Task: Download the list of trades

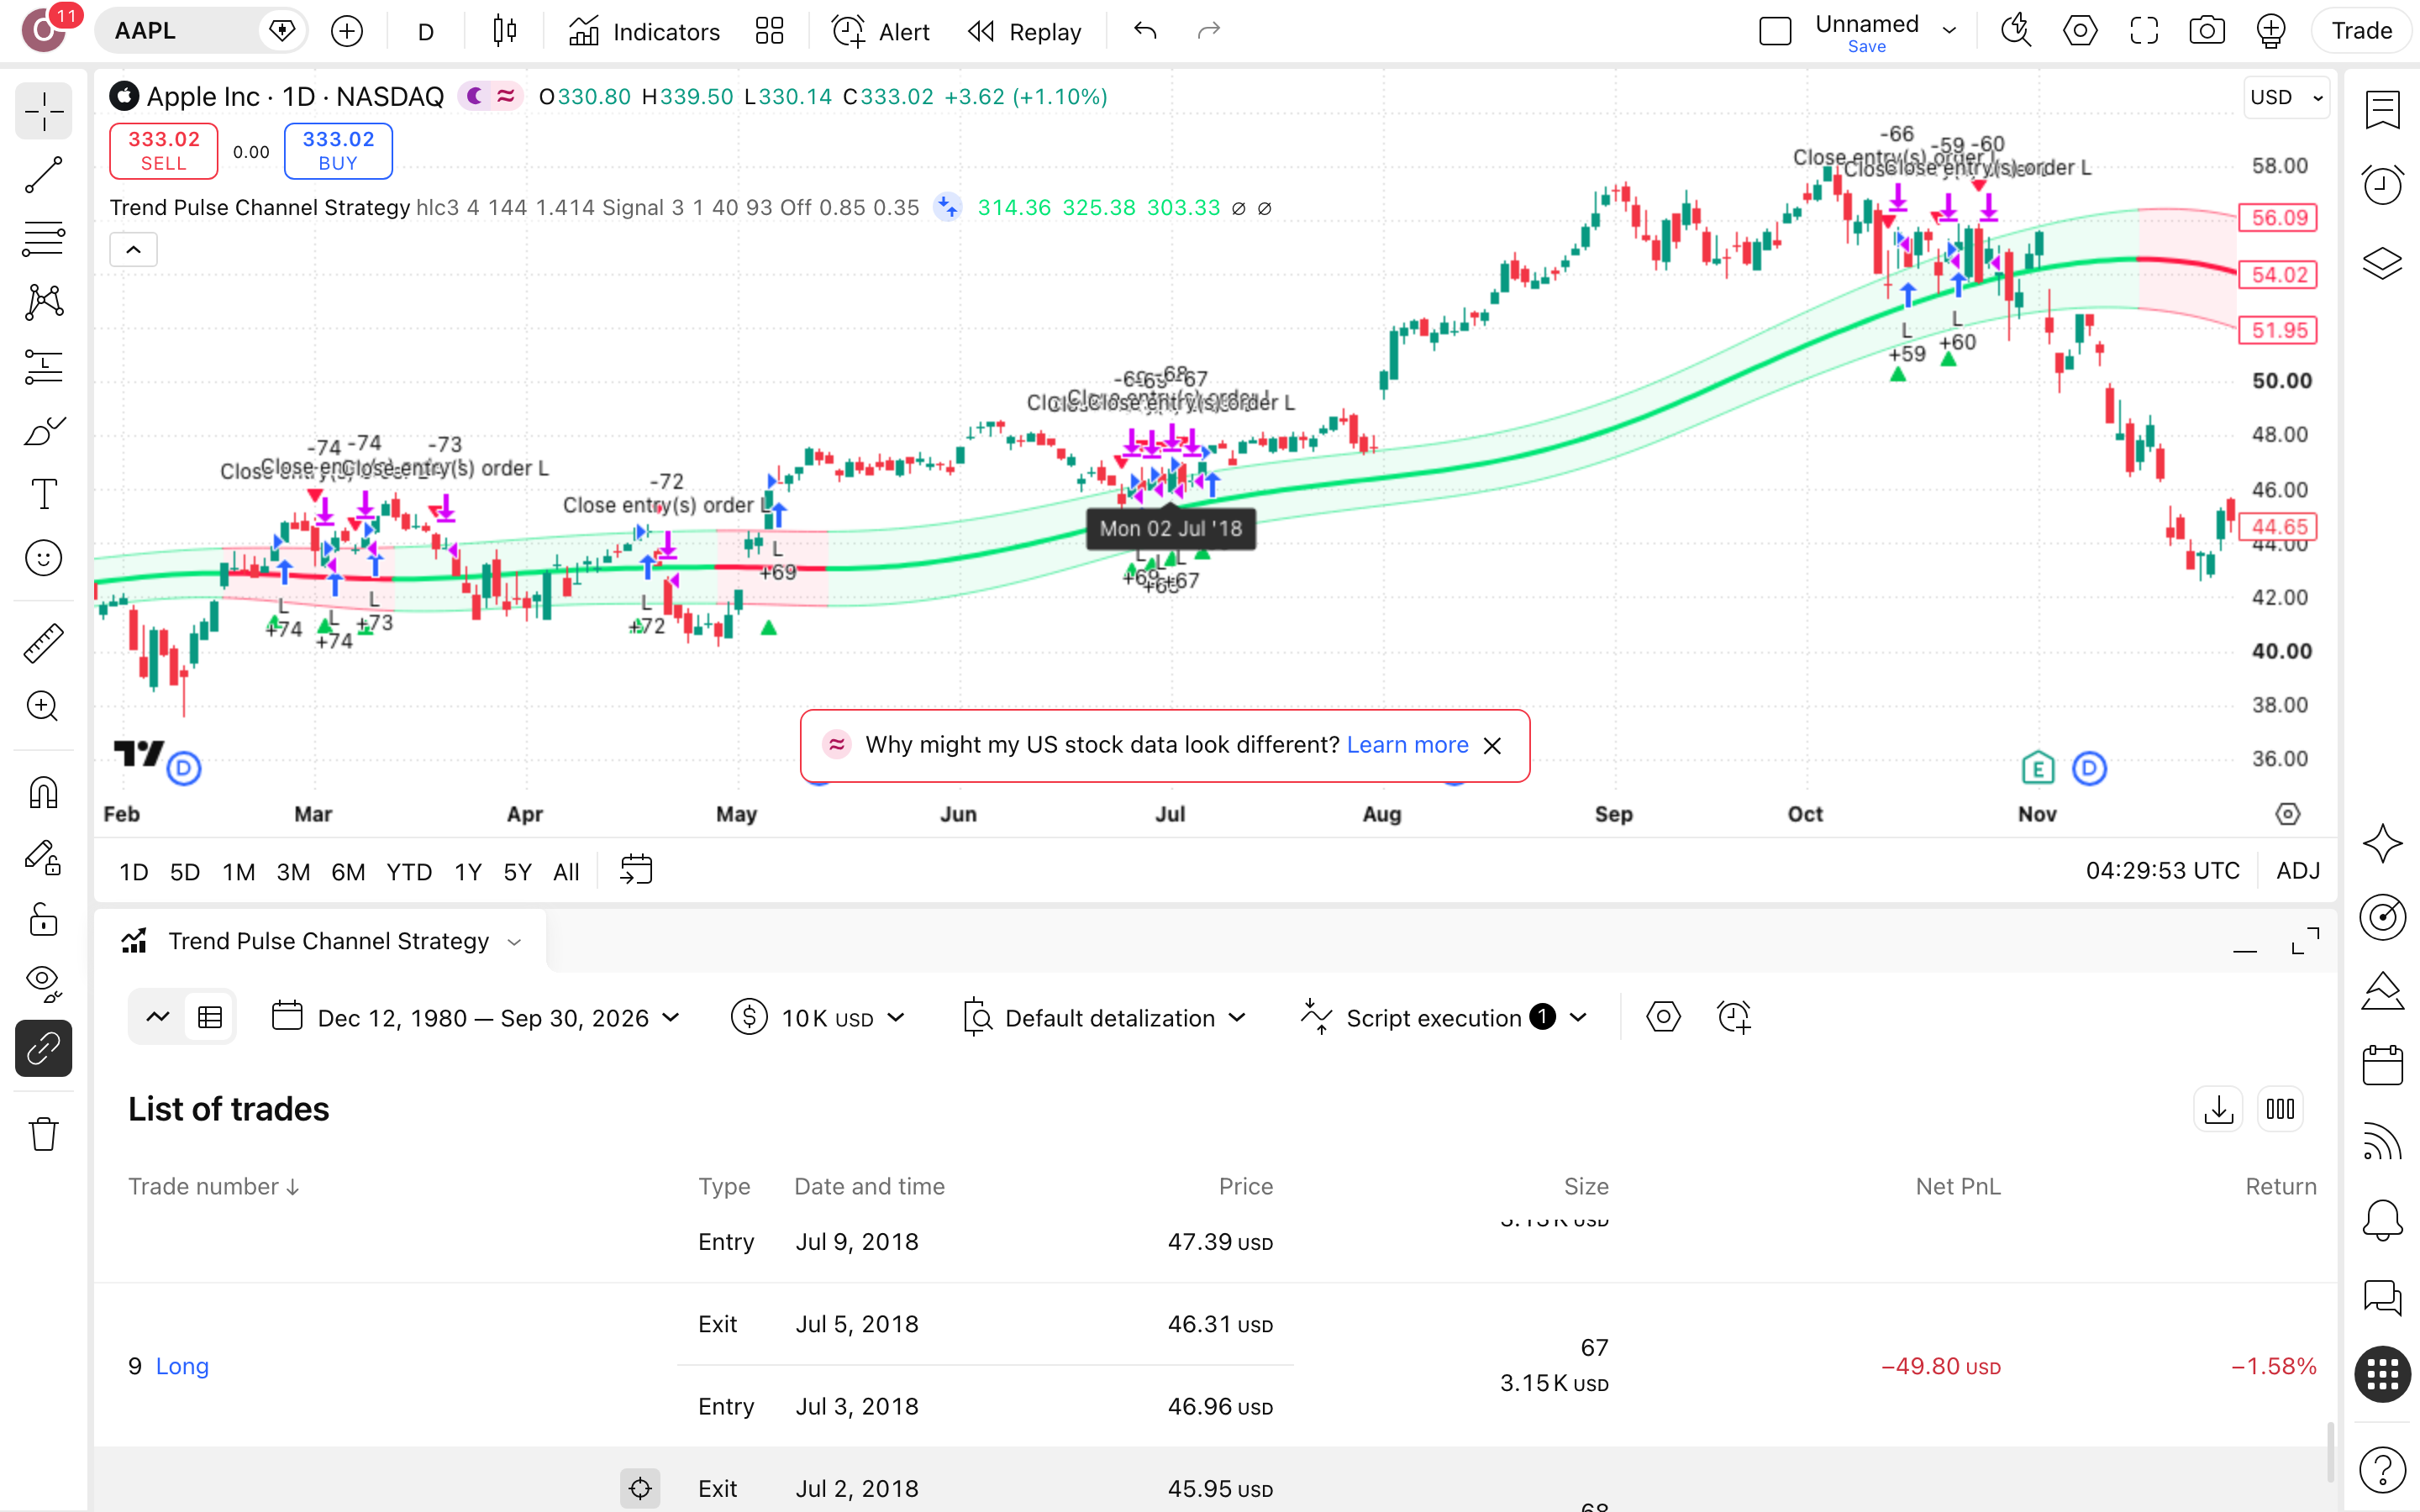Action: point(2218,1109)
